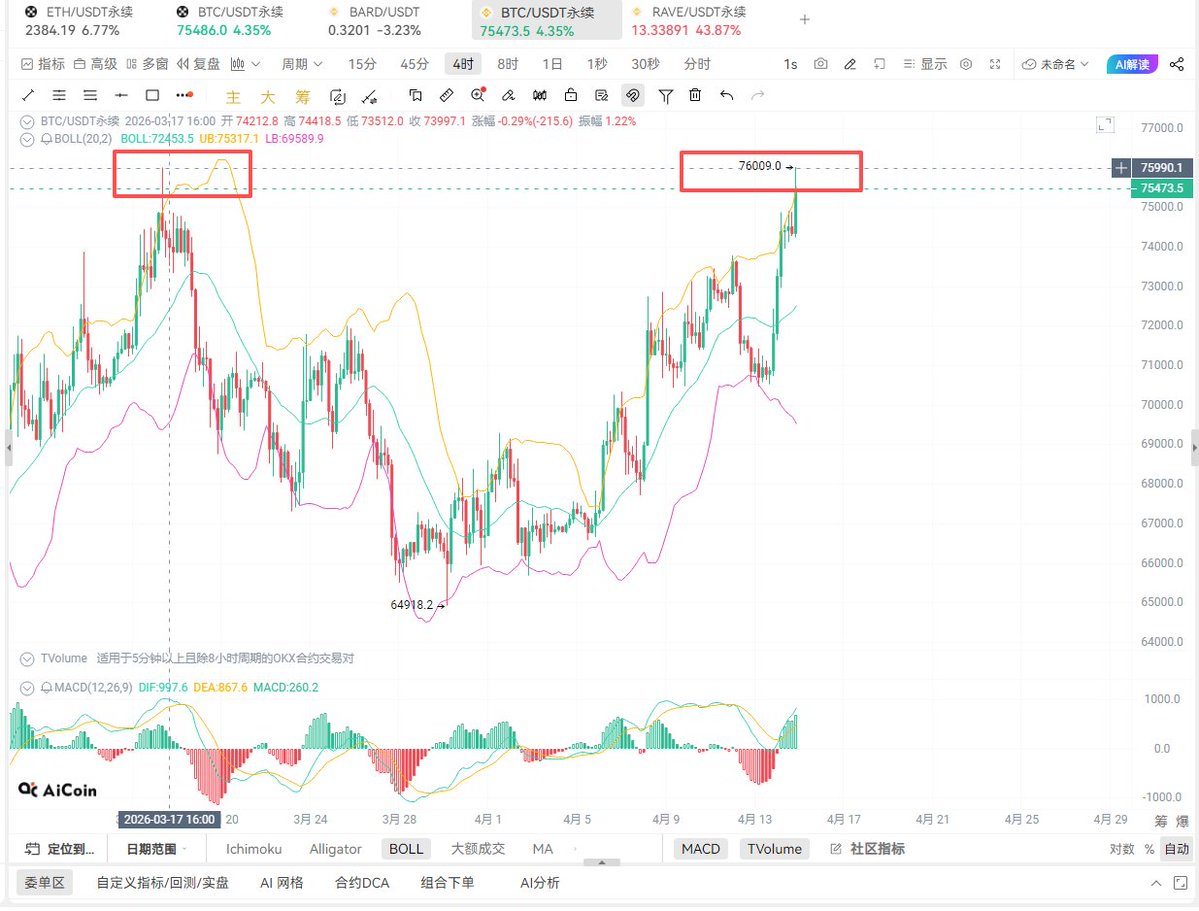
Task: Click the pencil draw icon in top toolbar
Action: (850, 64)
